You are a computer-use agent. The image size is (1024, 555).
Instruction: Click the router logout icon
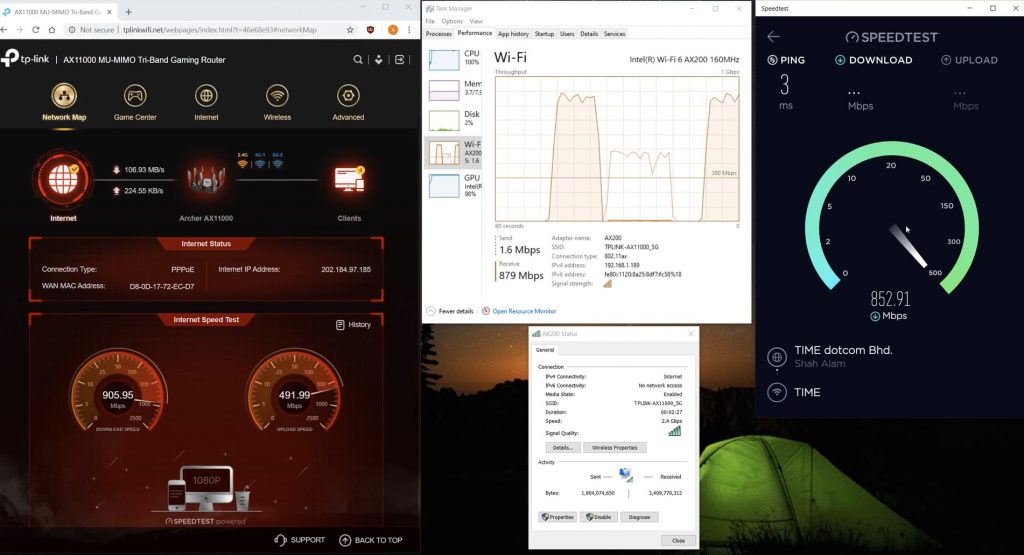point(400,59)
